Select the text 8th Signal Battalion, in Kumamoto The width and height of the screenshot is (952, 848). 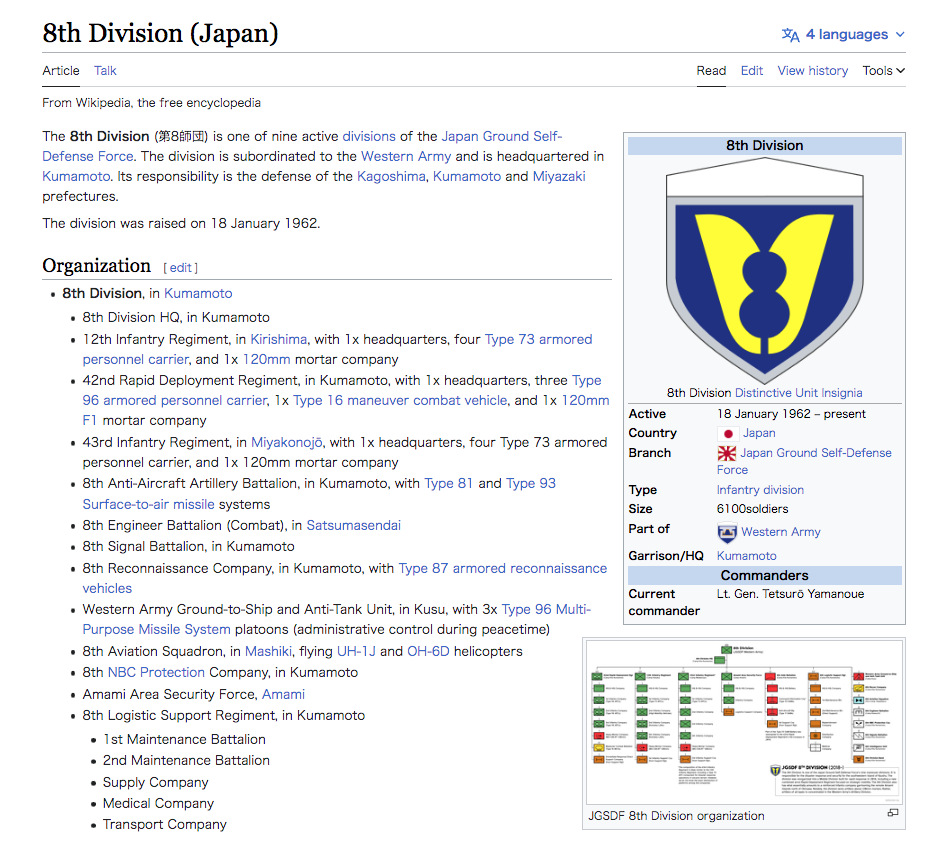pyautogui.click(x=188, y=547)
